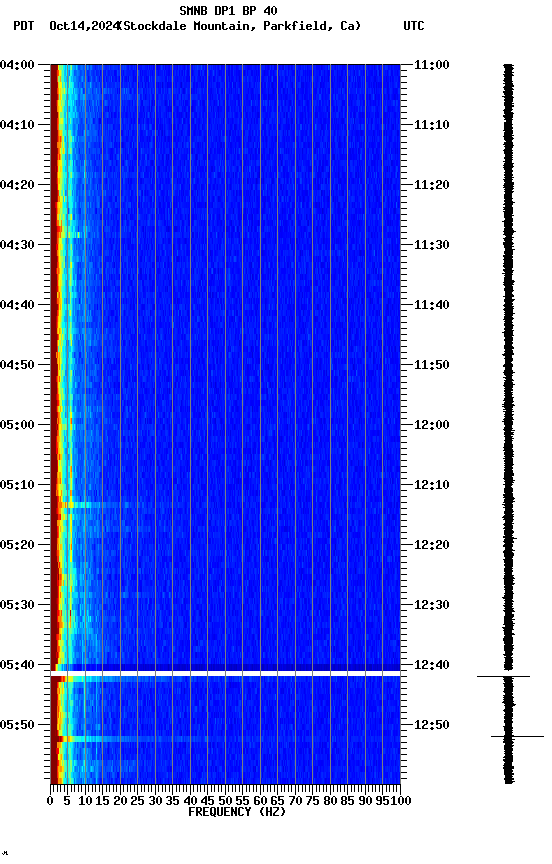Click the '70' frequency axis label
The image size is (552, 864).
[295, 801]
